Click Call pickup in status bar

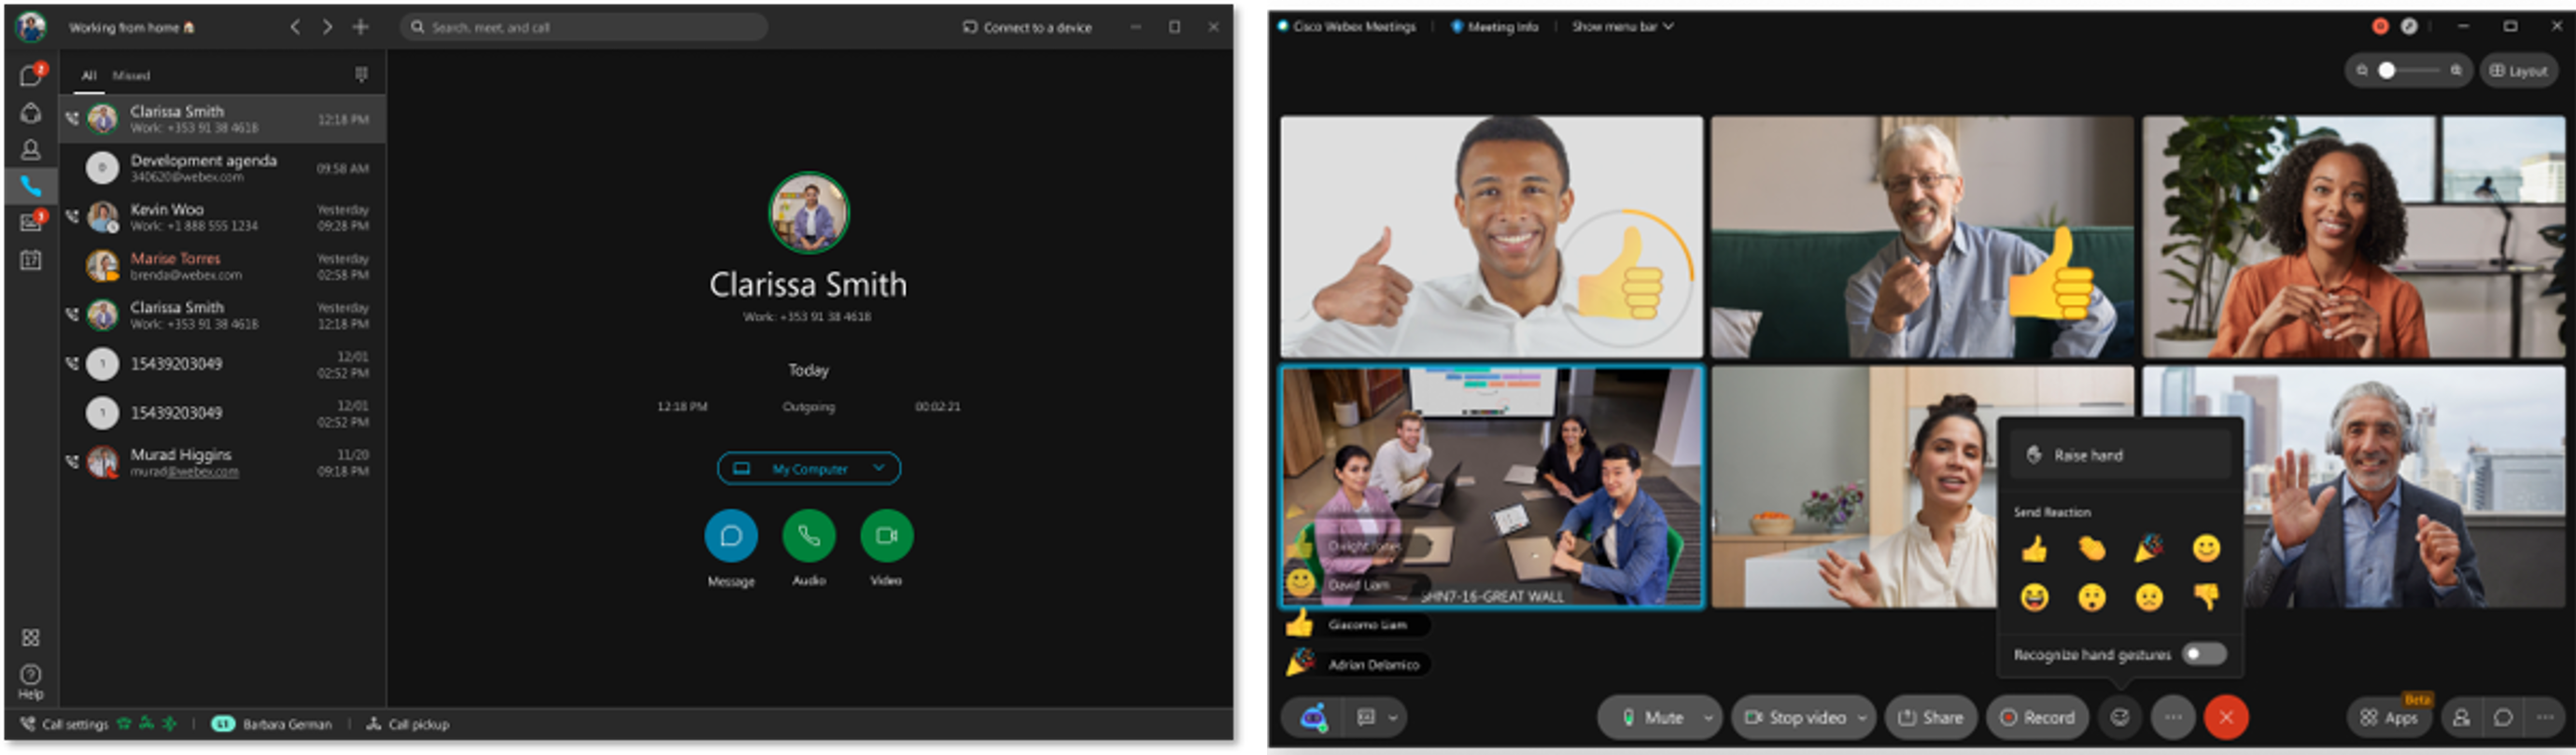click(x=408, y=724)
